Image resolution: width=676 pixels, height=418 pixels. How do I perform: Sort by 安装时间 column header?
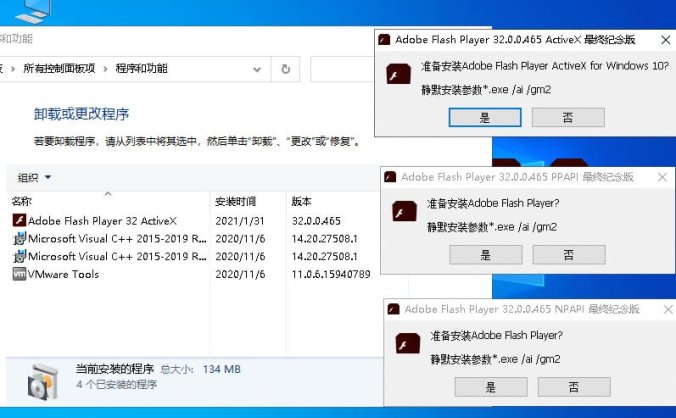coord(235,201)
